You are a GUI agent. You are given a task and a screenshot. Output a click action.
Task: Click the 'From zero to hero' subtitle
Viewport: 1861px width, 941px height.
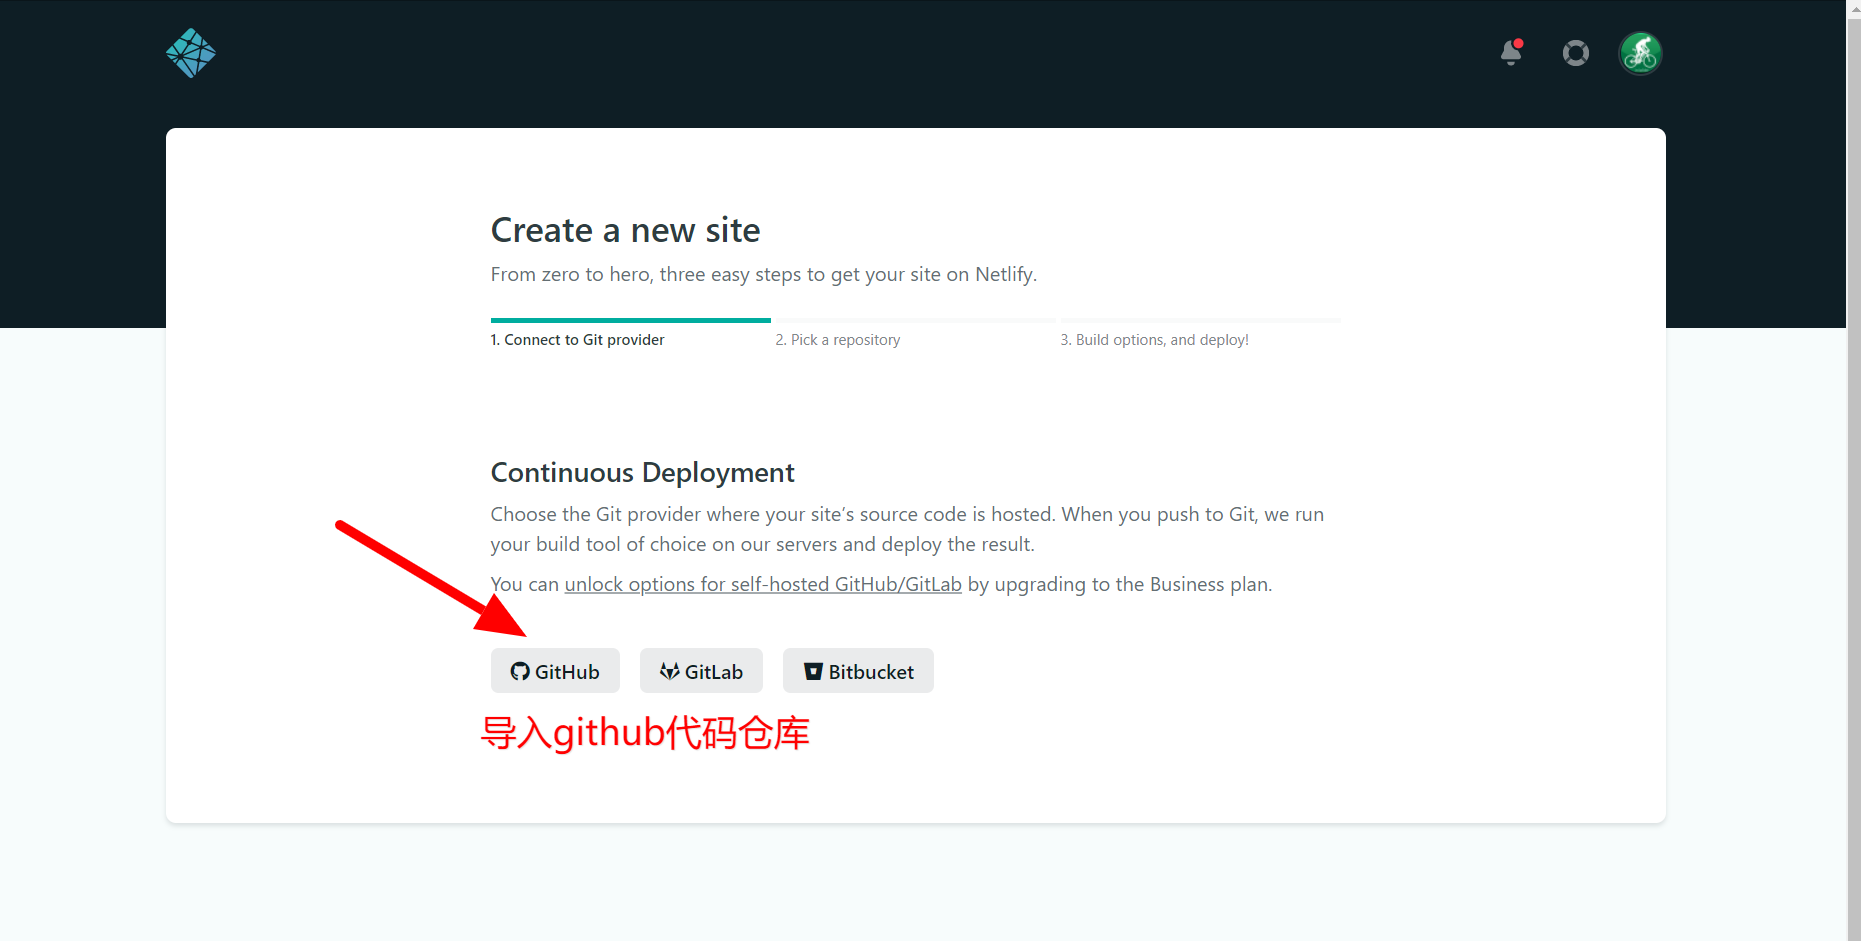point(764,274)
